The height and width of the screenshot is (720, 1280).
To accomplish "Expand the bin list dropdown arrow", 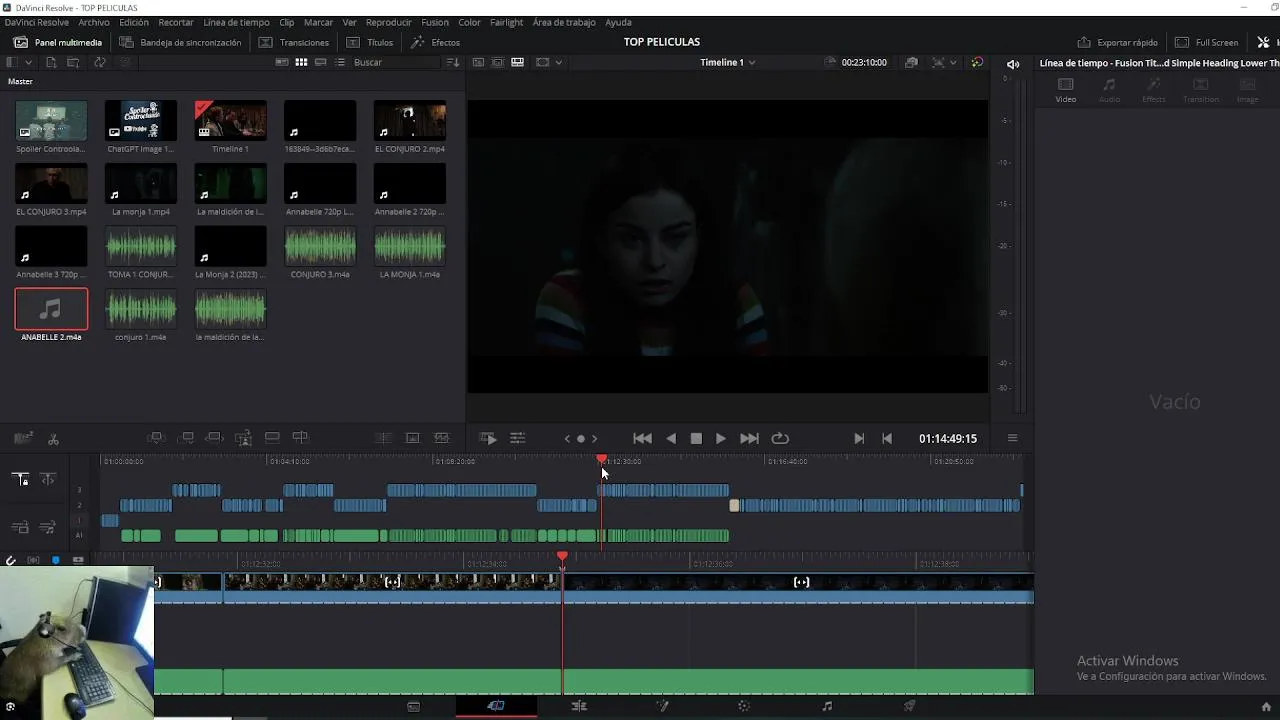I will tap(28, 62).
